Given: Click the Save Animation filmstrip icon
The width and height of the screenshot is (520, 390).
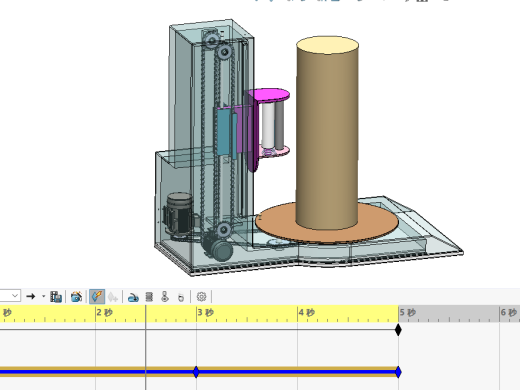Looking at the screenshot, I should click(x=56, y=296).
